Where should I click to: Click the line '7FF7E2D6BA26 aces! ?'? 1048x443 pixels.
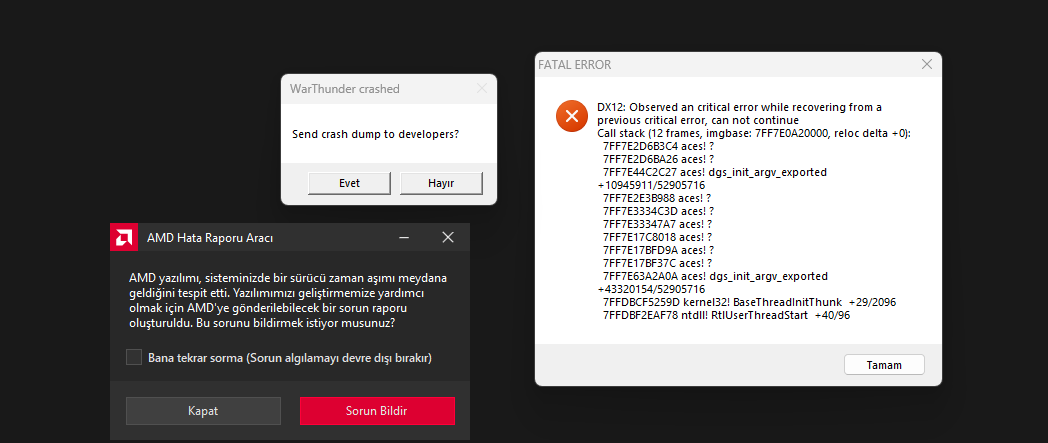[x=658, y=159]
